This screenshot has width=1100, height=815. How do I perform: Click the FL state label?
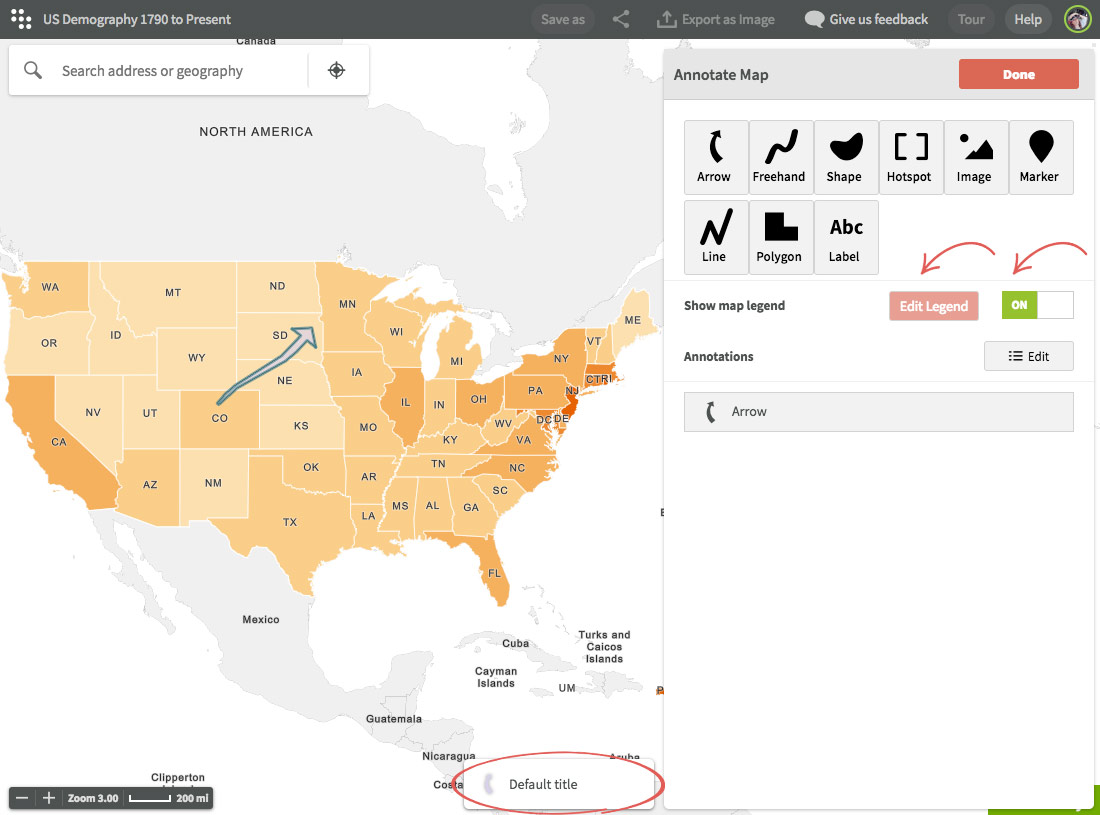495,573
